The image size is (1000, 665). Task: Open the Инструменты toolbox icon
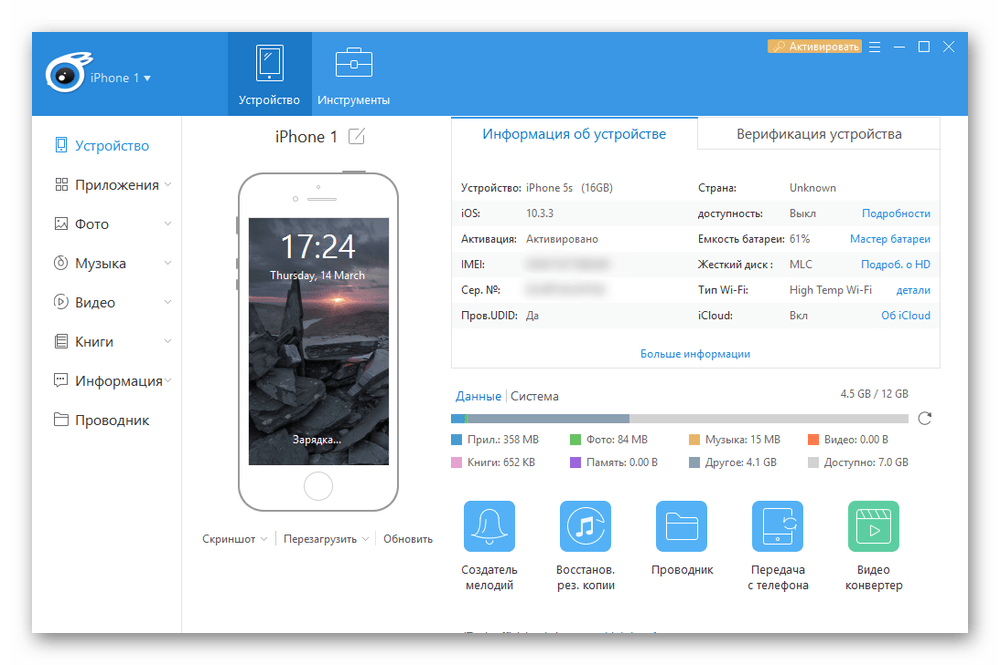(x=353, y=62)
